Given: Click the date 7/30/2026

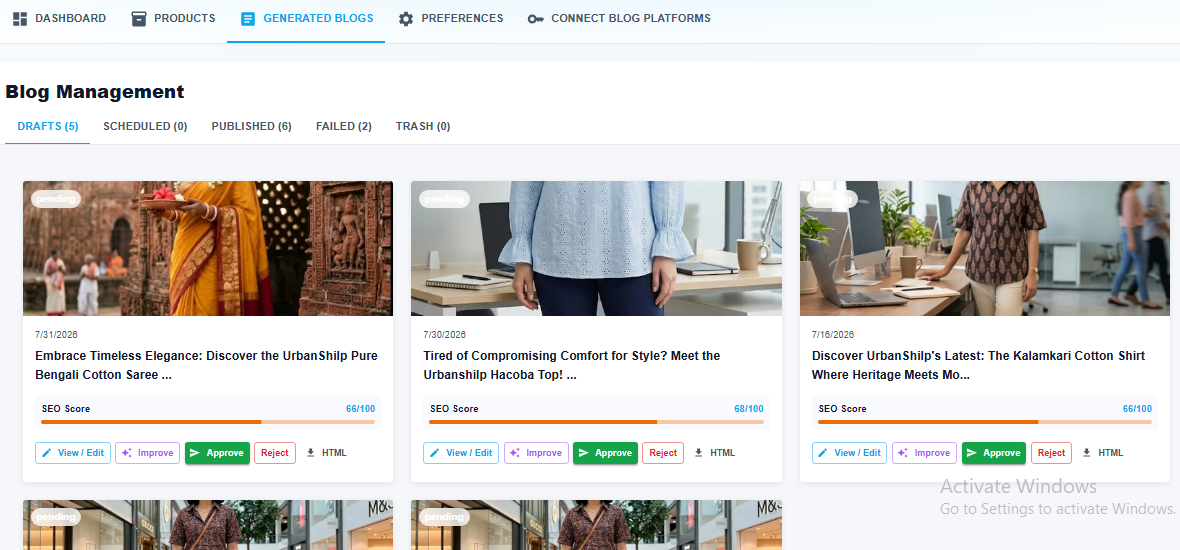Looking at the screenshot, I should [445, 335].
